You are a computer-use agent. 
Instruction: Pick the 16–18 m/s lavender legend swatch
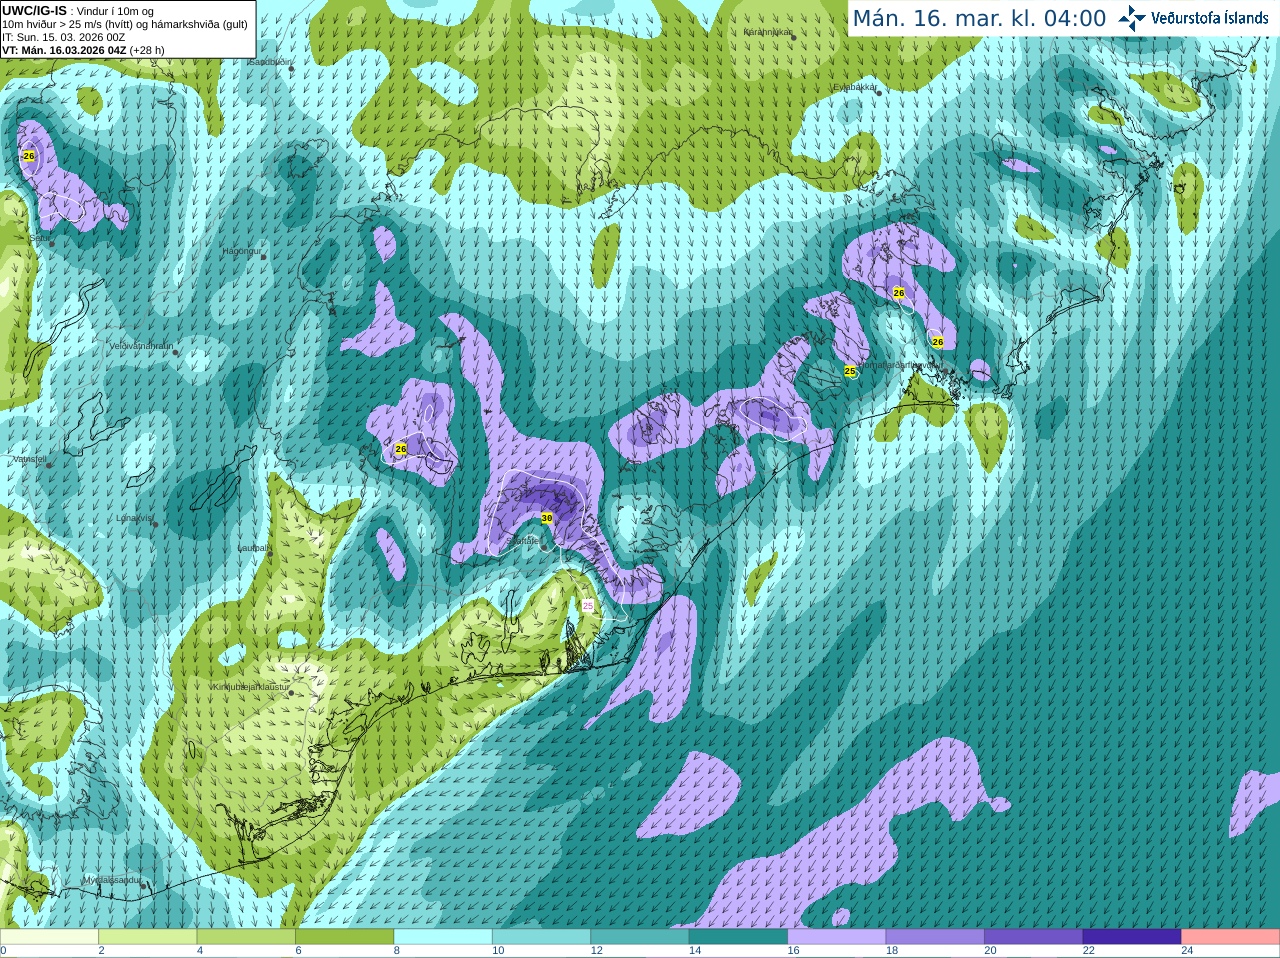point(837,937)
